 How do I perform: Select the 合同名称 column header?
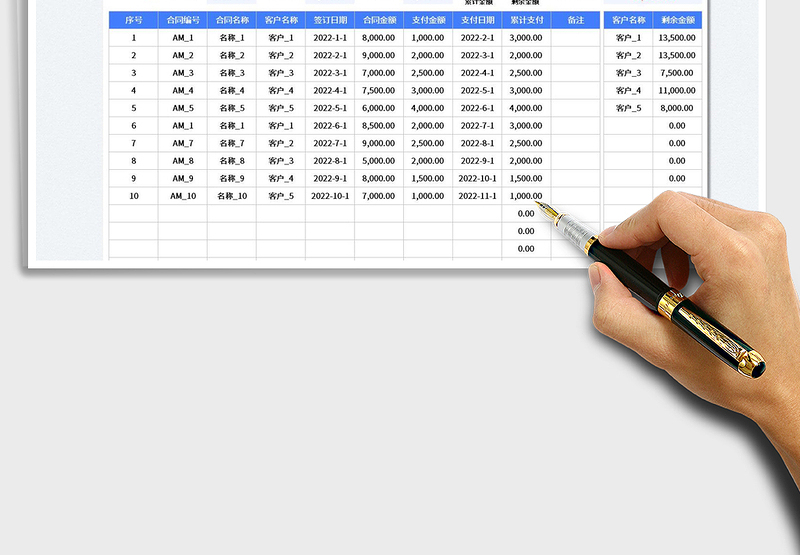pos(232,20)
